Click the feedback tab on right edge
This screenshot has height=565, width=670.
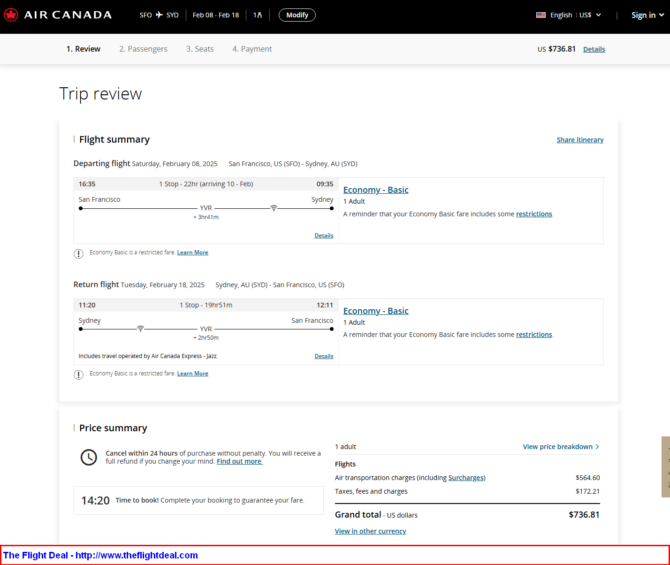(666, 467)
